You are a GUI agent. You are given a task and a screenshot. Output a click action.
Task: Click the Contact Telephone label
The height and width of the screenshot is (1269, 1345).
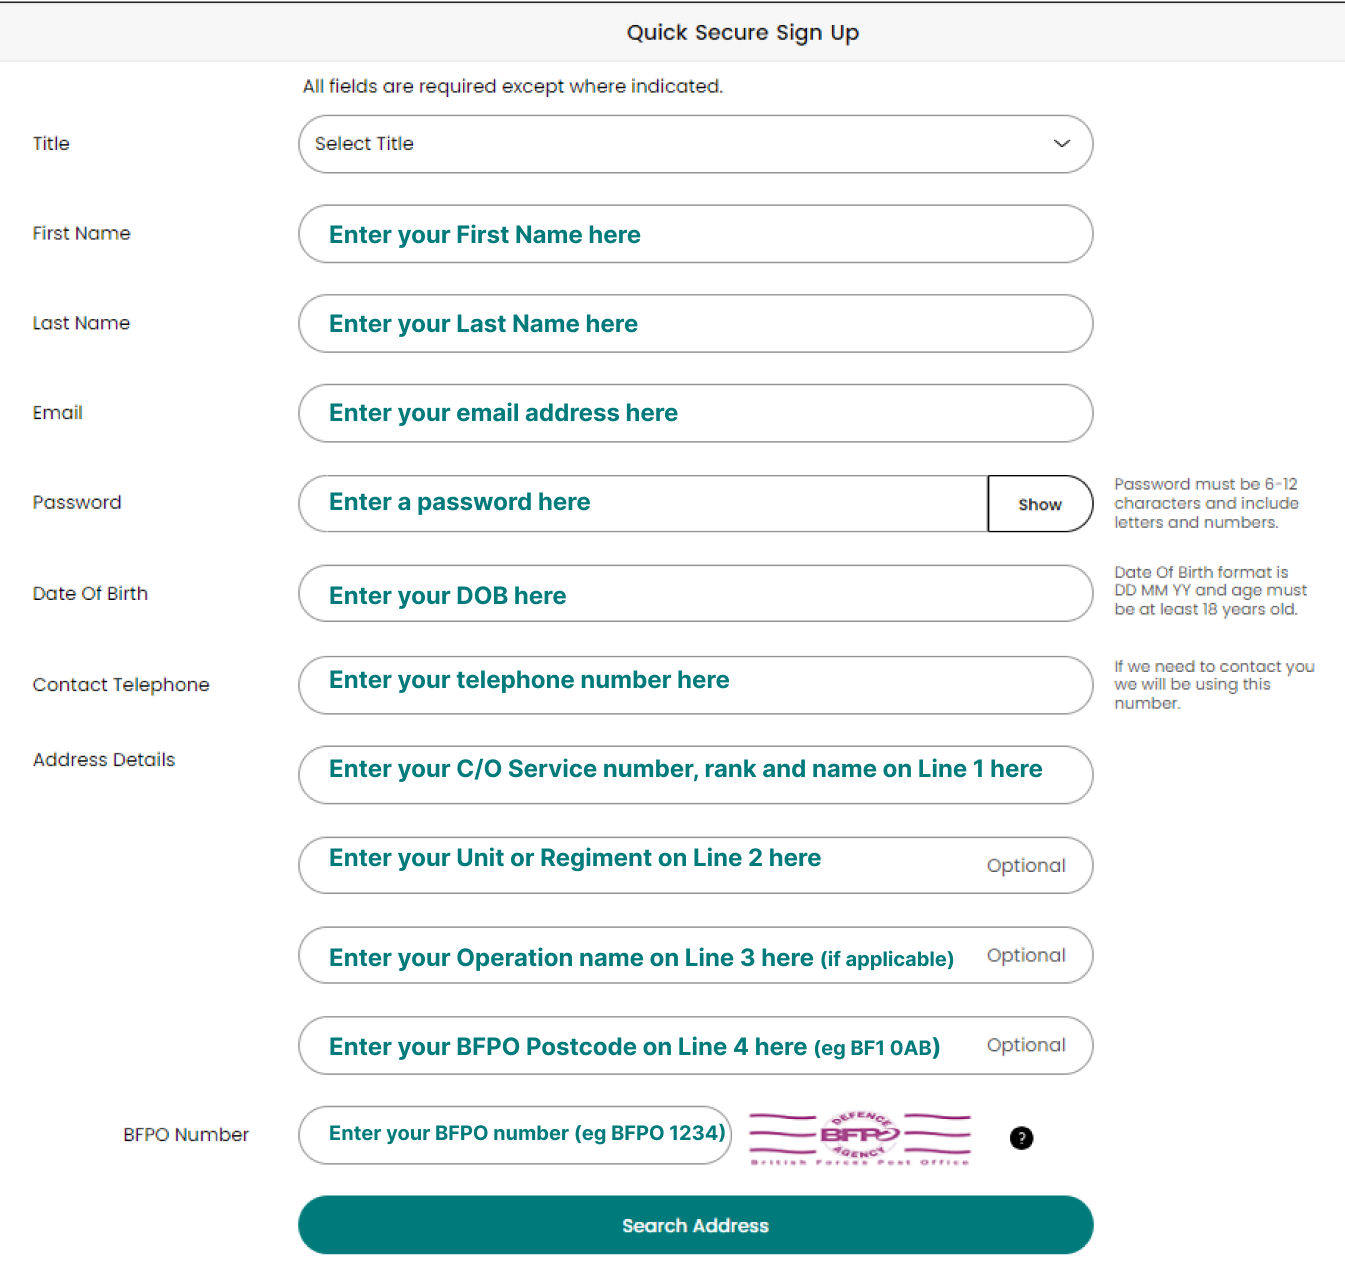[121, 685]
